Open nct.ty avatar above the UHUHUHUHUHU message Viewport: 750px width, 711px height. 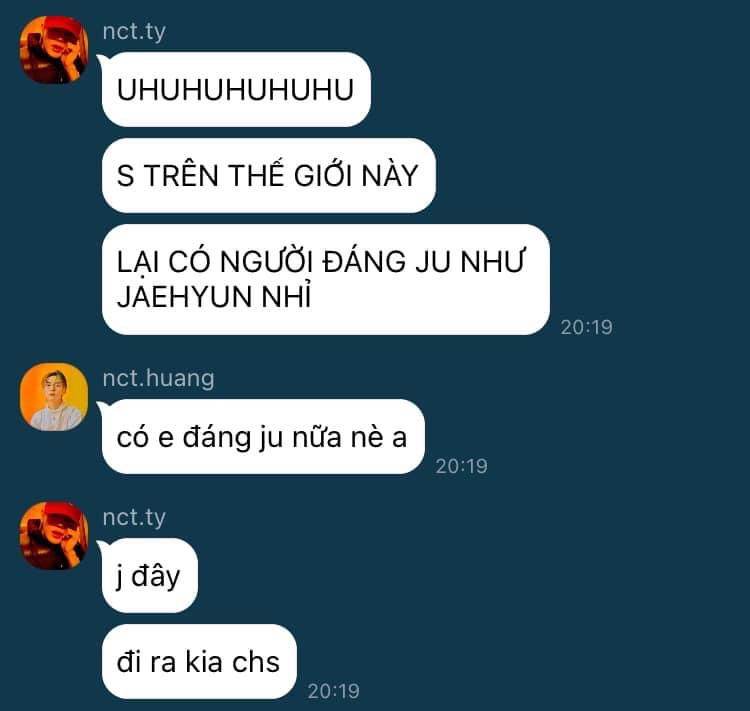tap(54, 50)
